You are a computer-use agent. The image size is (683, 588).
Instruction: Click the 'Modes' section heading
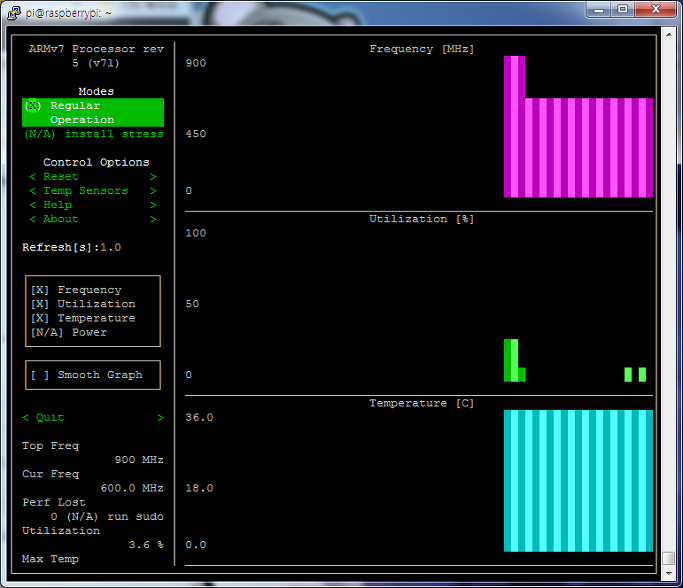coord(96,91)
